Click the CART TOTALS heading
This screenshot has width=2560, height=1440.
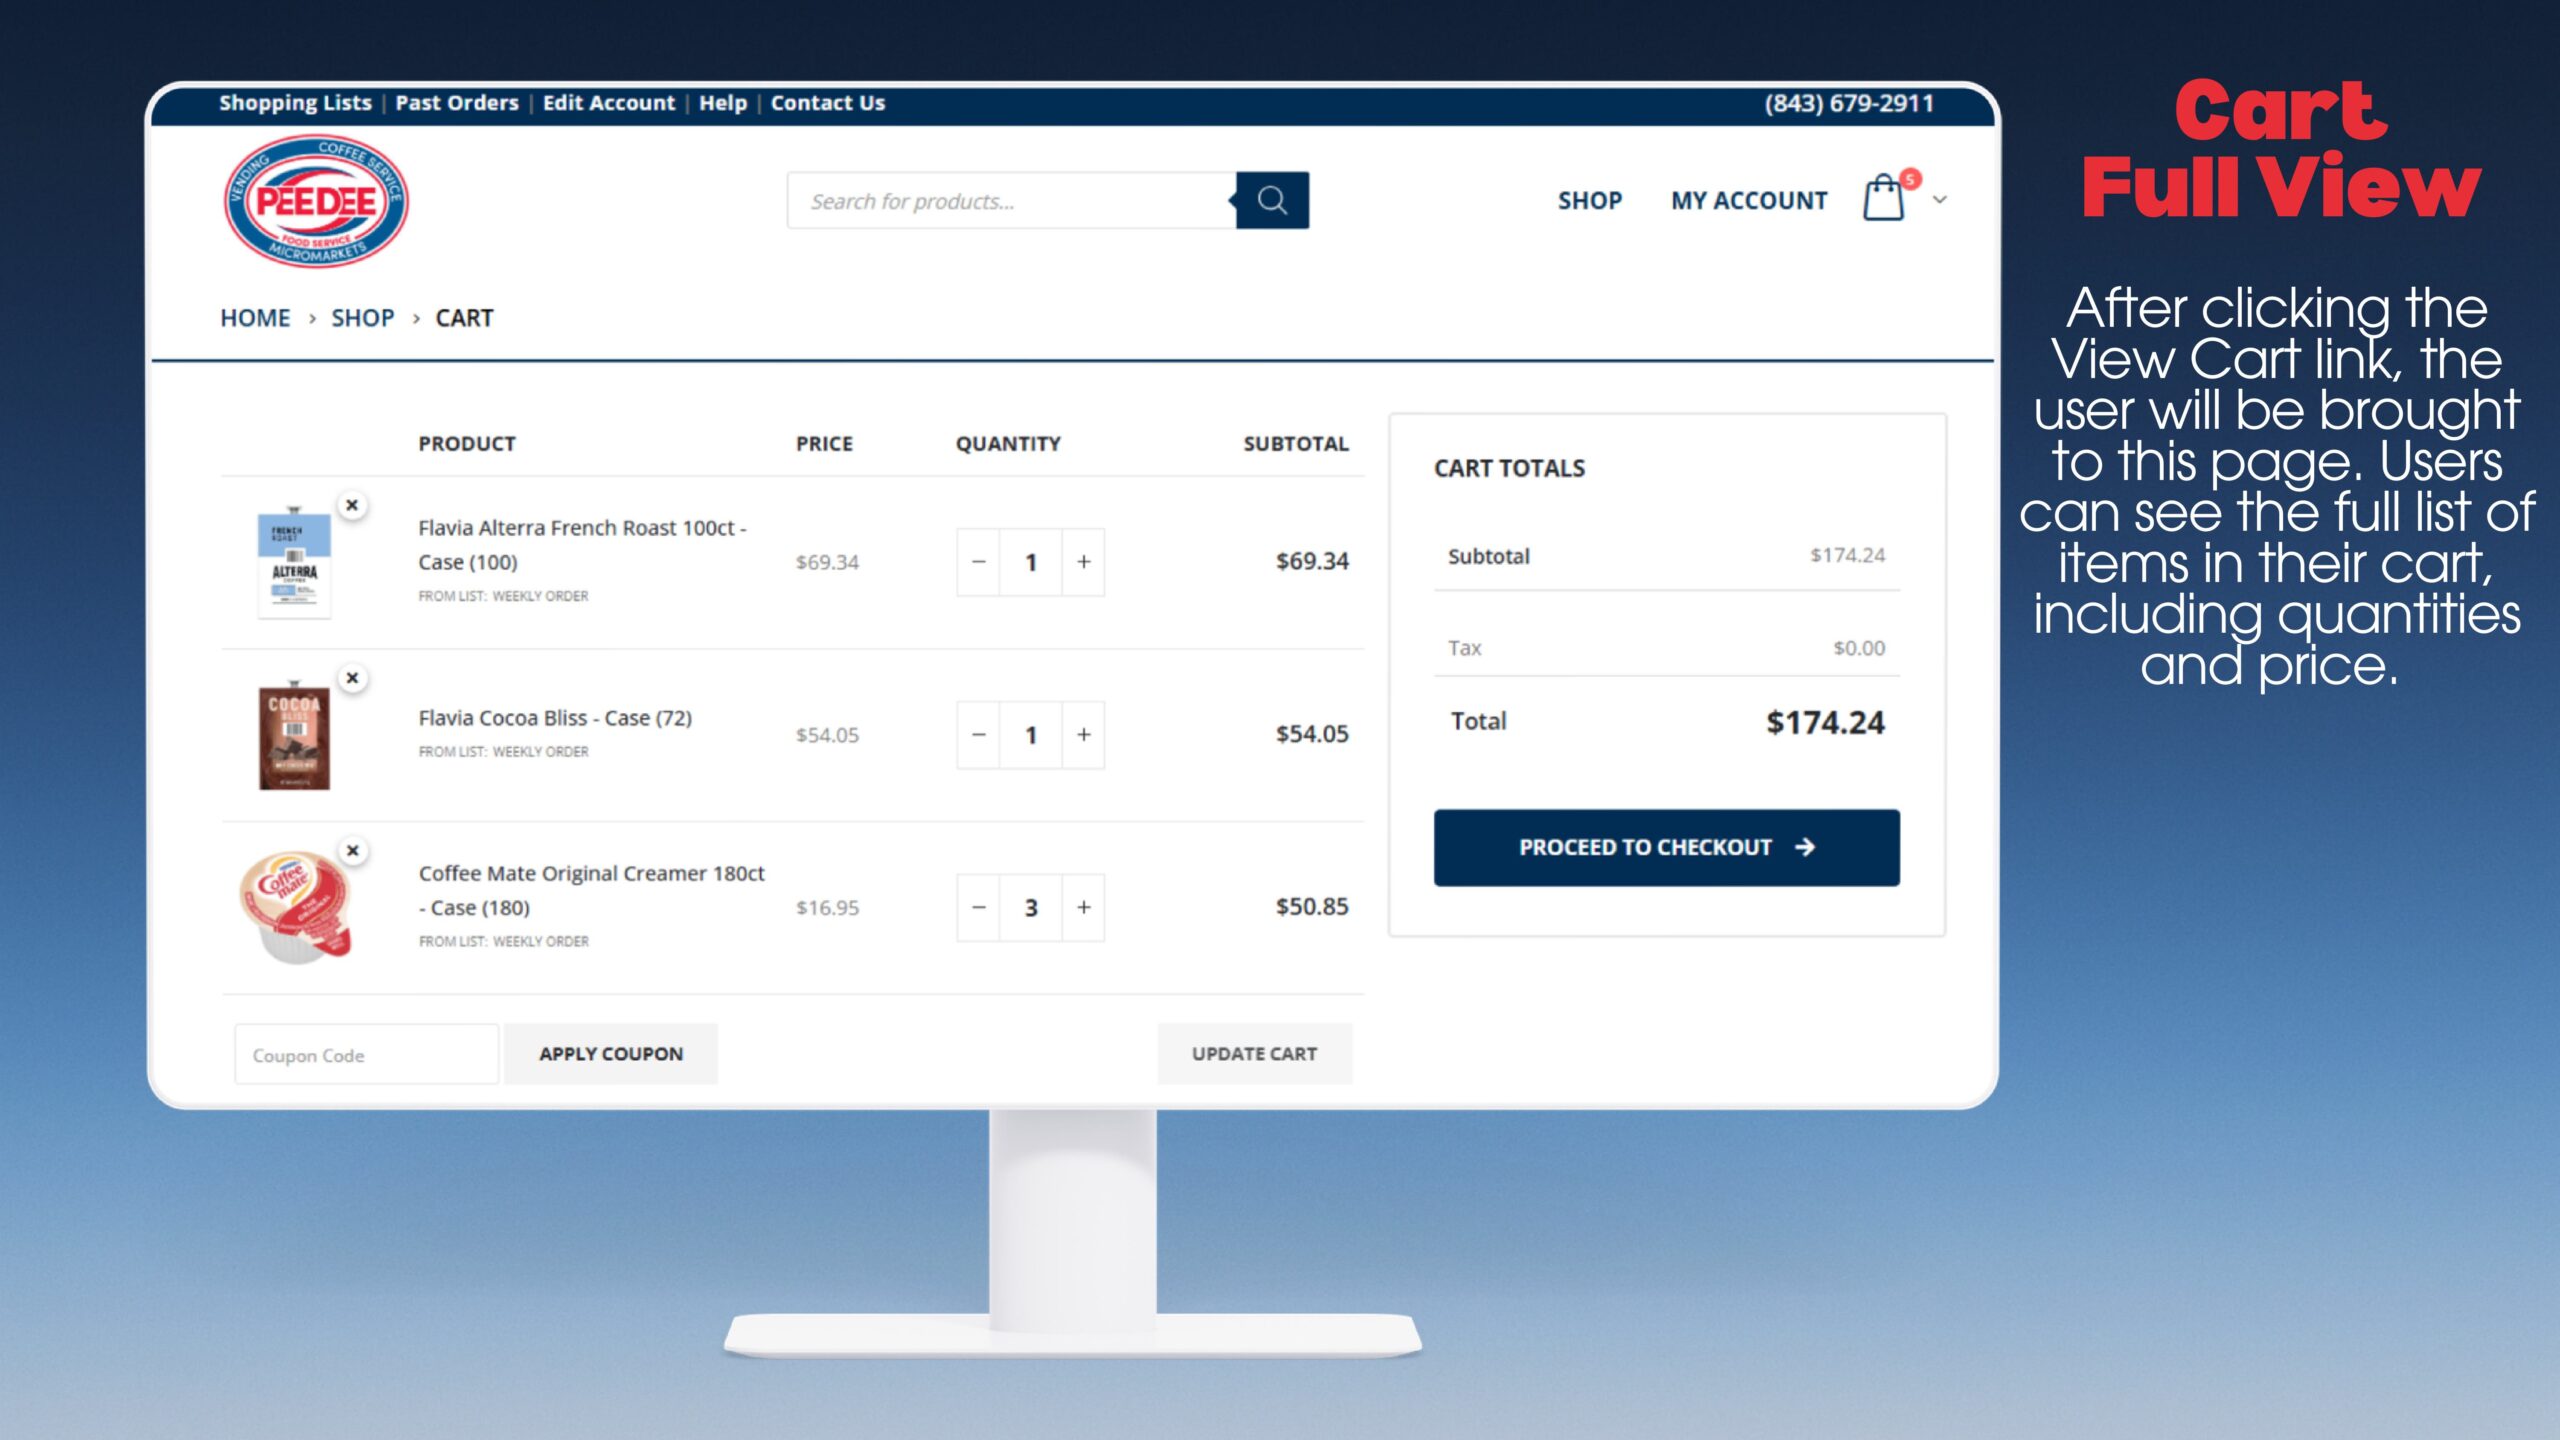point(1509,468)
